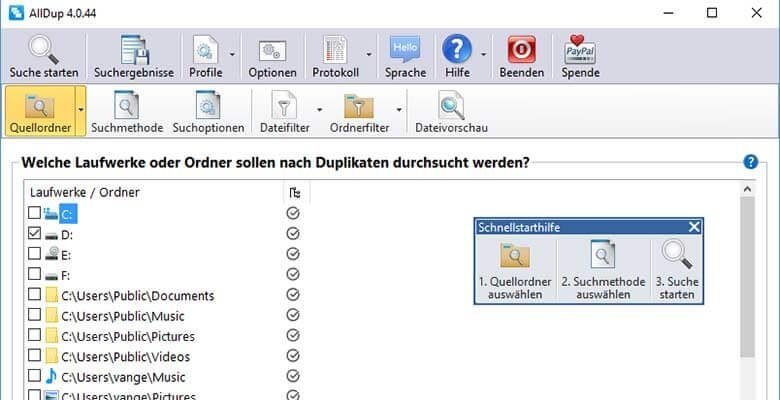The height and width of the screenshot is (400, 780).
Task: Select C:\Users\vange\Music entry
Action: (x=123, y=377)
